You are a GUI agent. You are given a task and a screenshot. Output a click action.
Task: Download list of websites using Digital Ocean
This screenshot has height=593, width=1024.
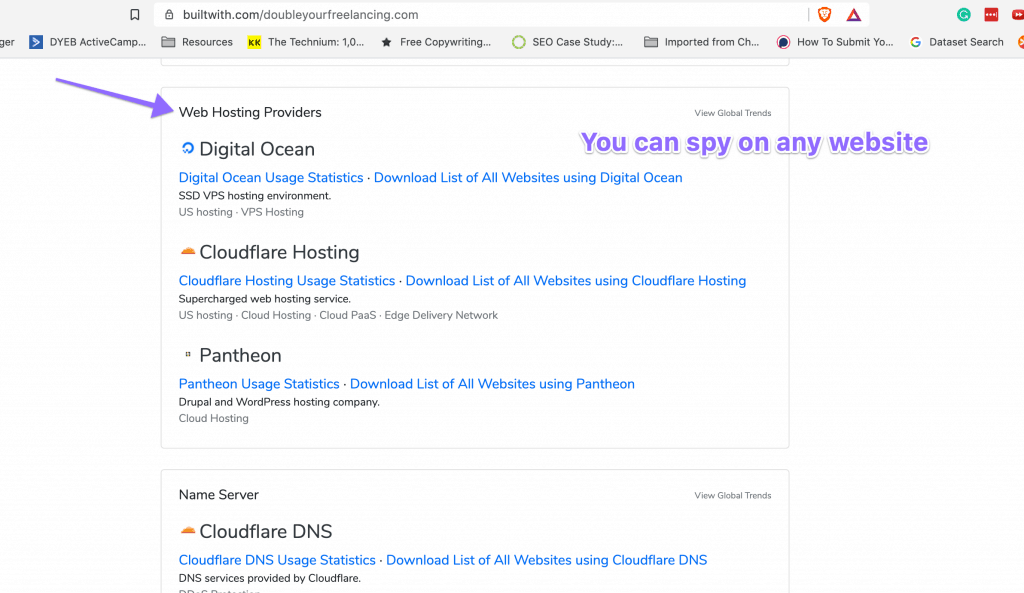point(528,178)
